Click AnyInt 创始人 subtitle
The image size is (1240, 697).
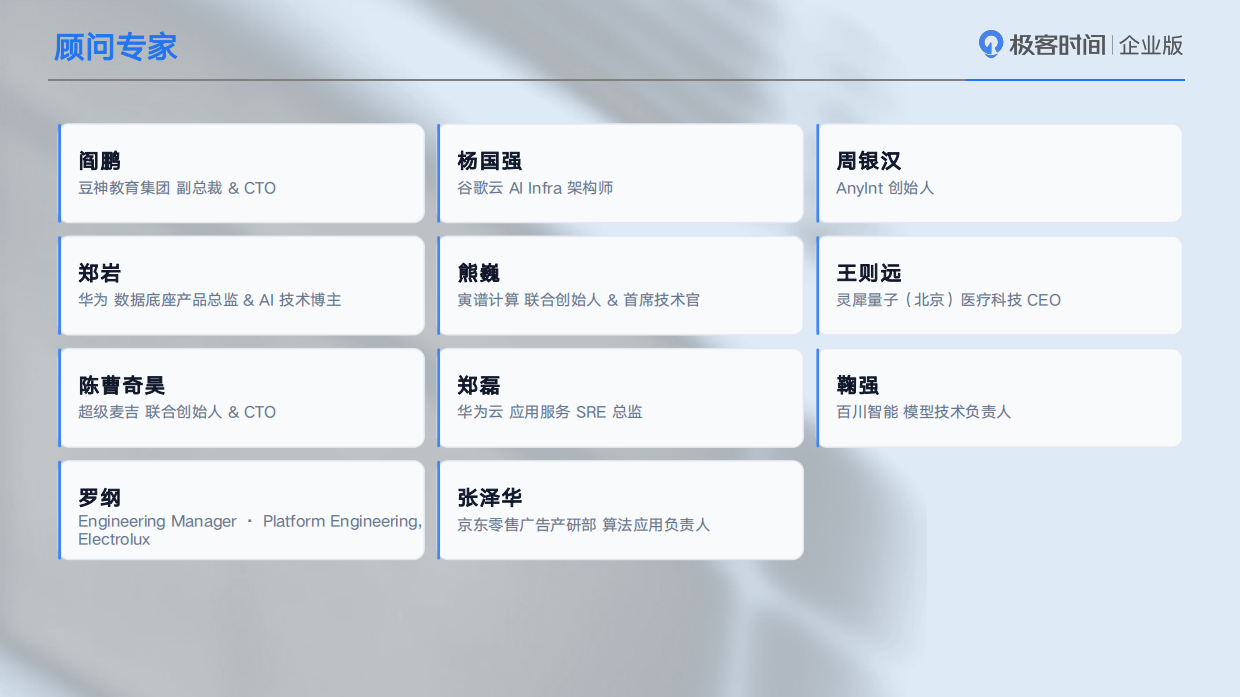(885, 188)
